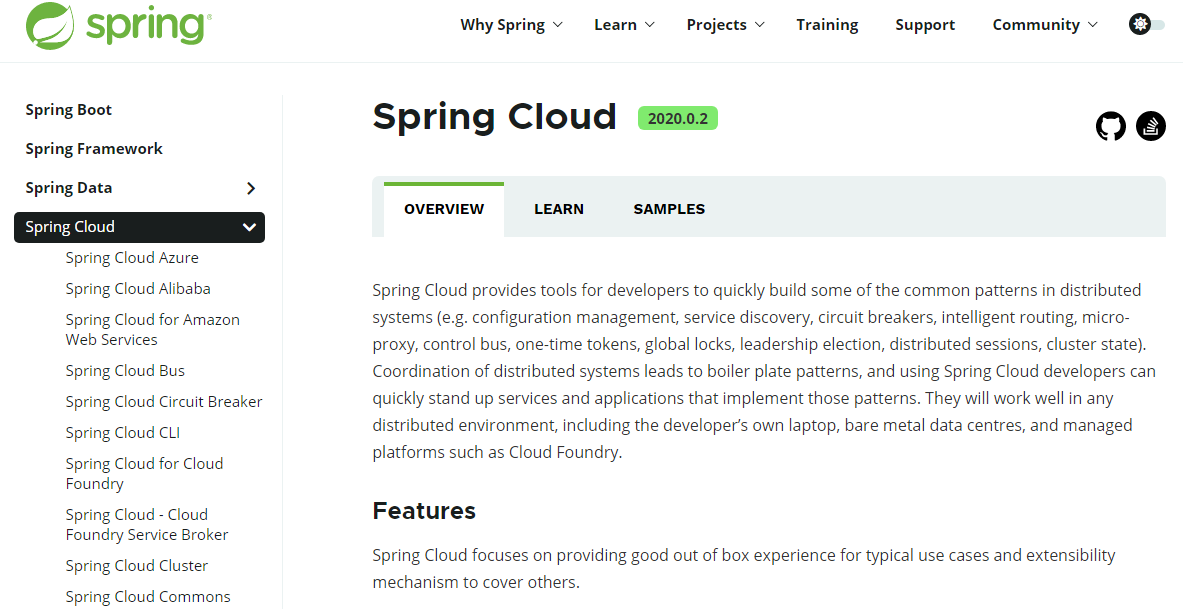Screen dimensions: 1183x609
Task: Open the Stack Overflow icon link
Action: tap(1151, 126)
